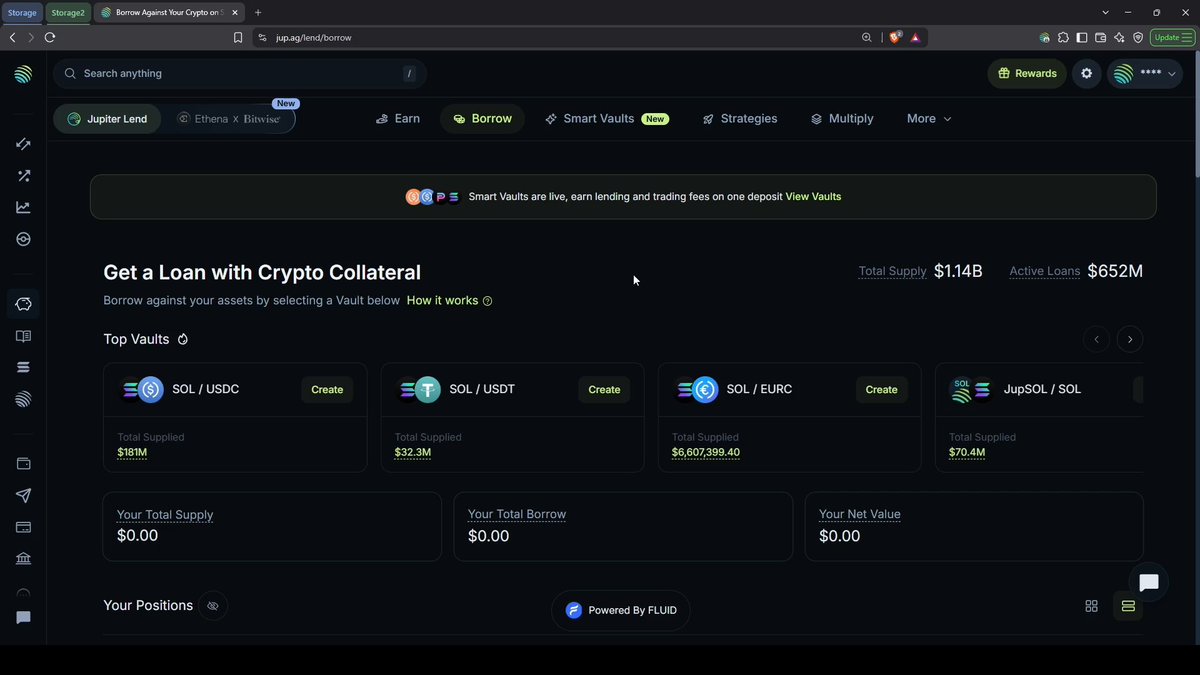Open the floating chat bubble widget

pos(1149,583)
